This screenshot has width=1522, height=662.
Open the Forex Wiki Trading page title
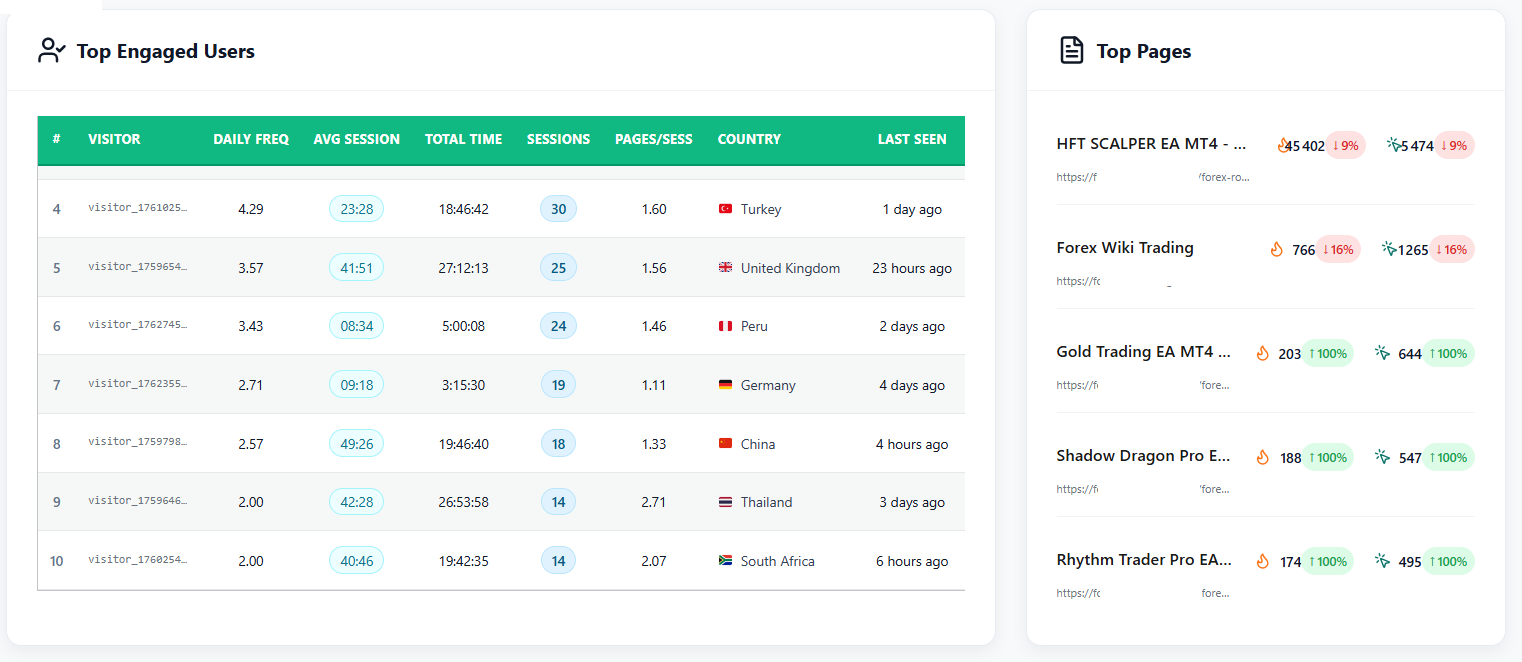click(x=1125, y=248)
